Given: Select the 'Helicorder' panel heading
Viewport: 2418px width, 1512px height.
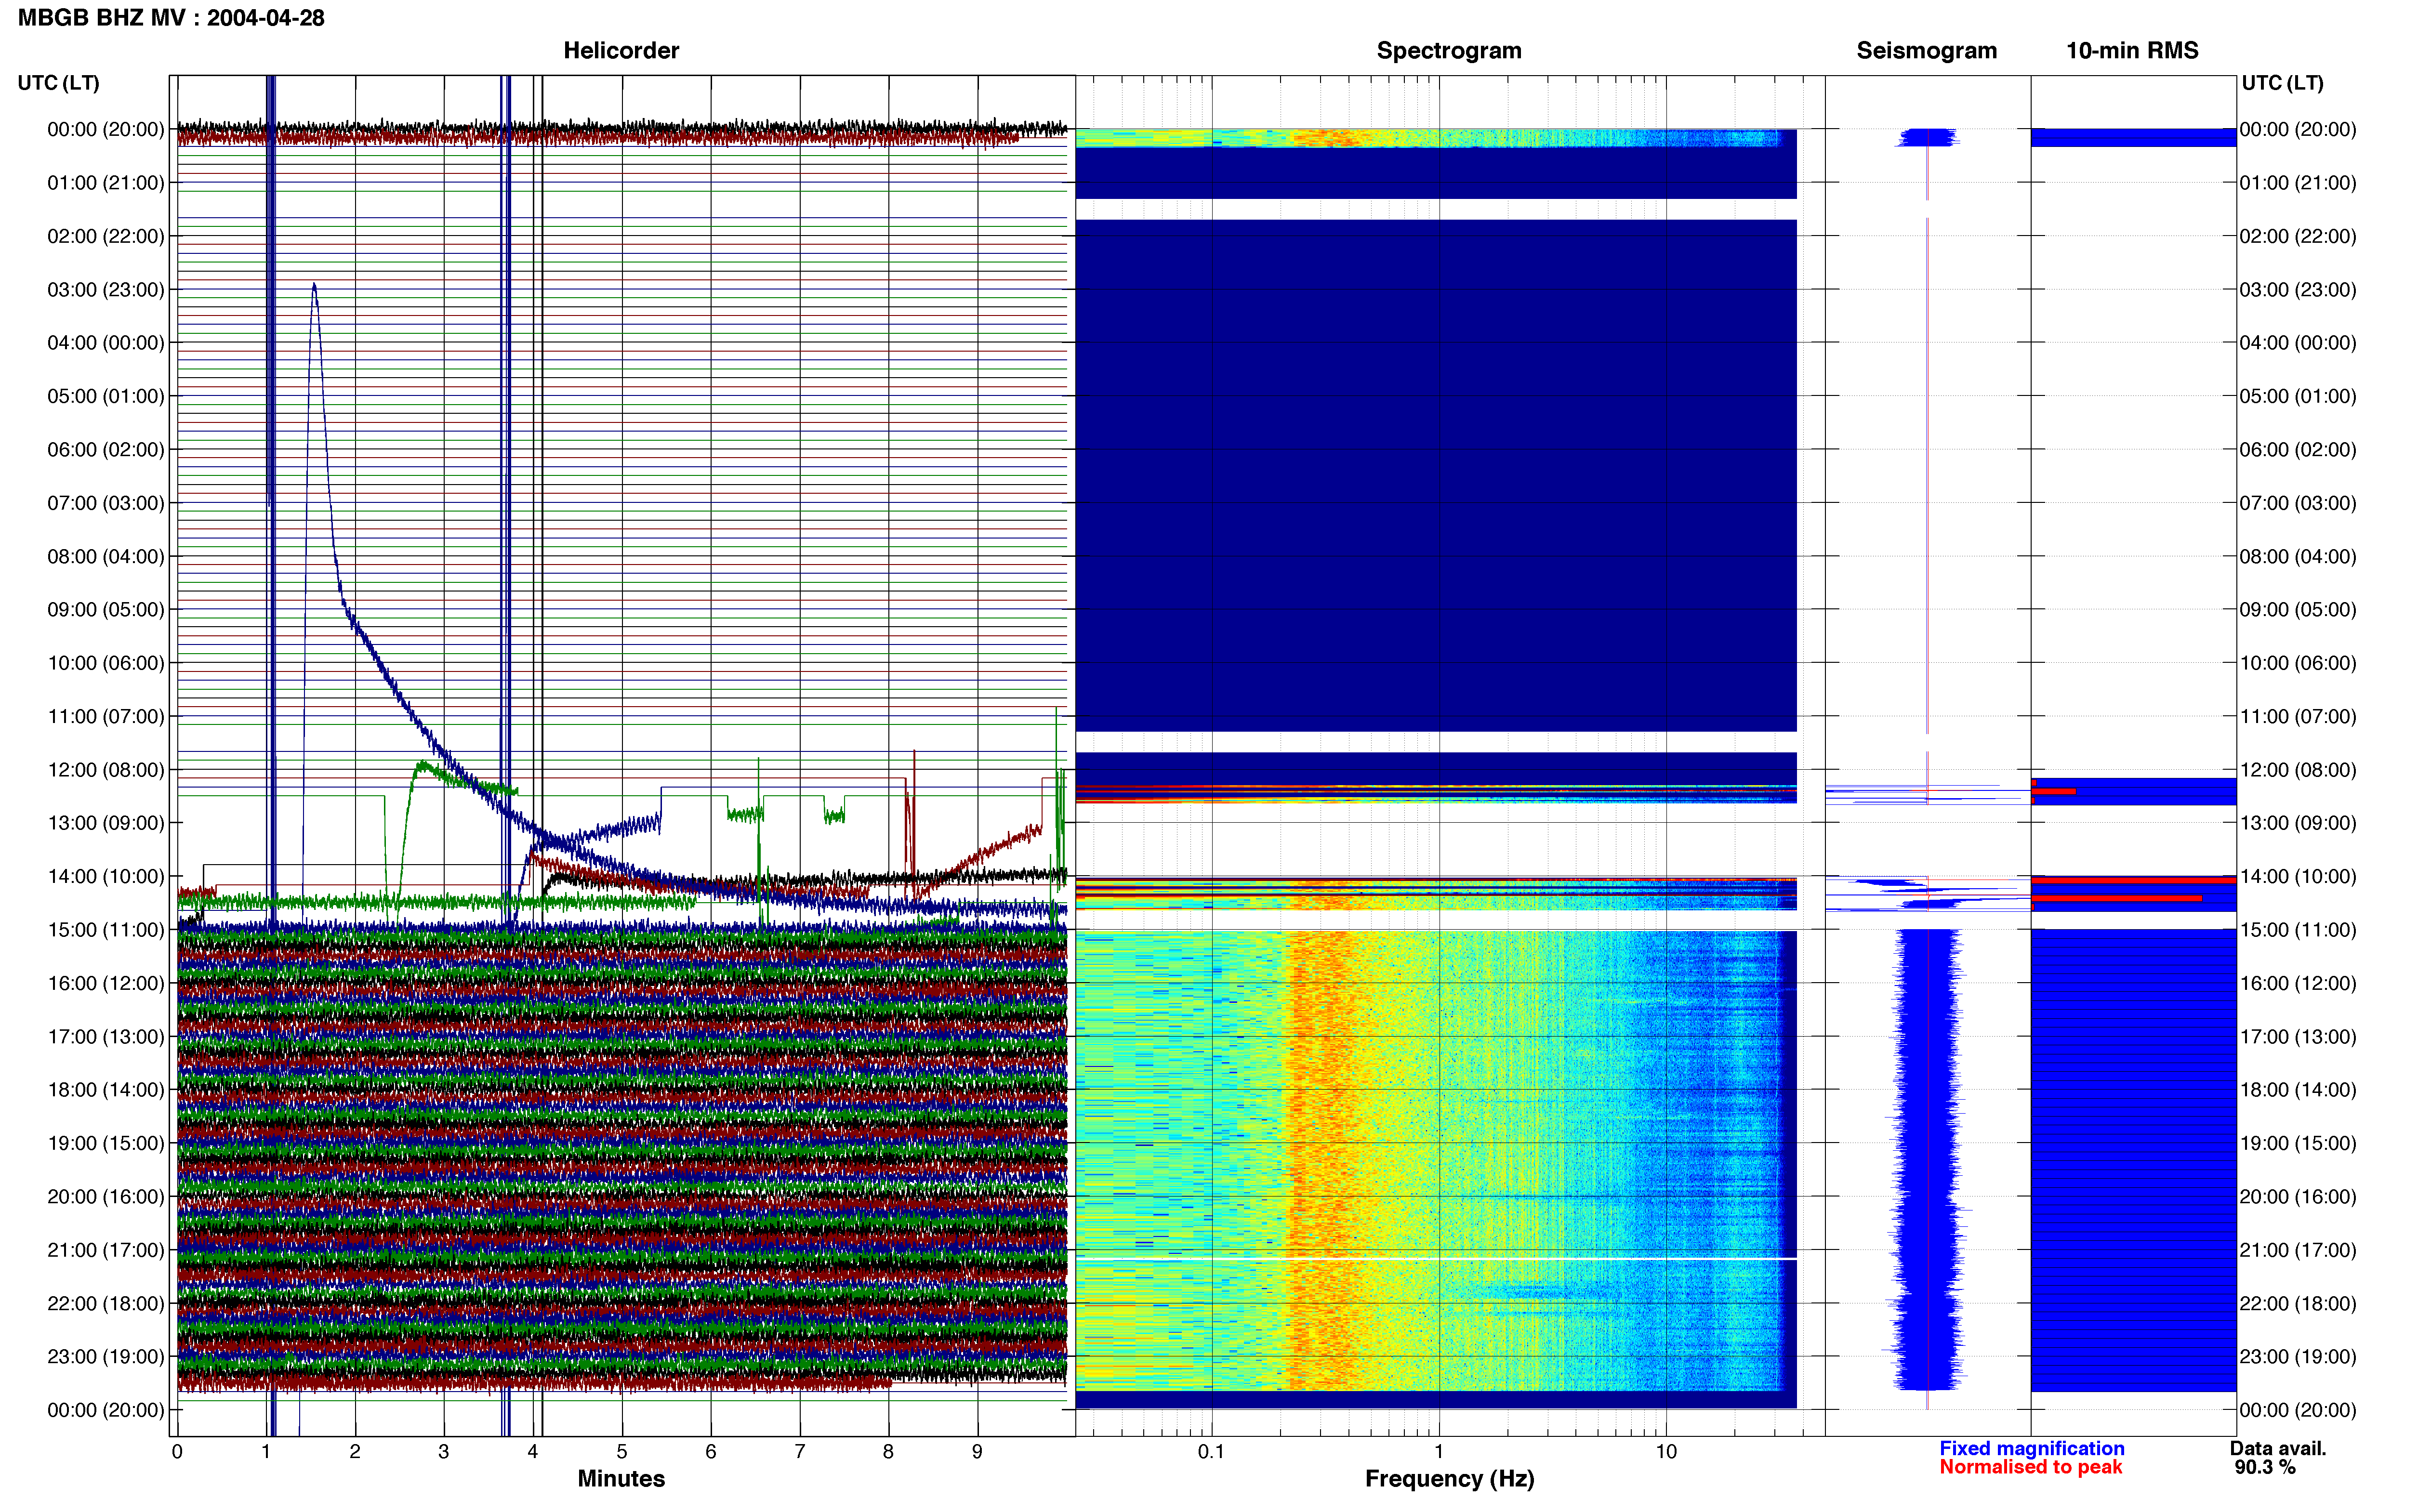Looking at the screenshot, I should [x=621, y=51].
